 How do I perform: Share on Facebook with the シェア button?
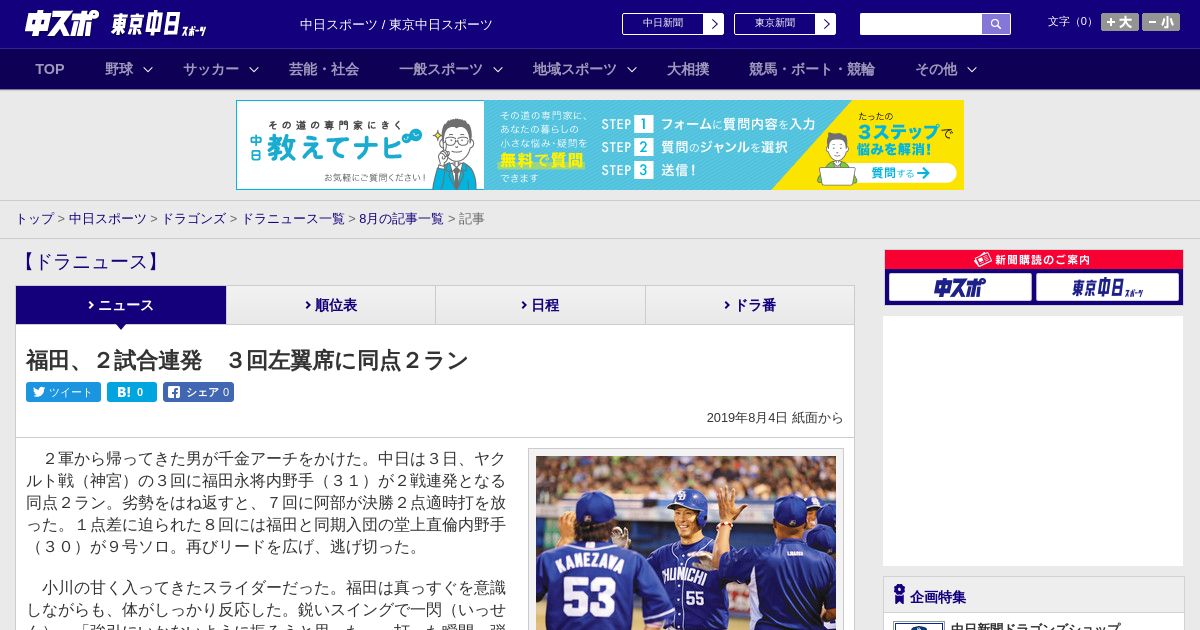[198, 392]
